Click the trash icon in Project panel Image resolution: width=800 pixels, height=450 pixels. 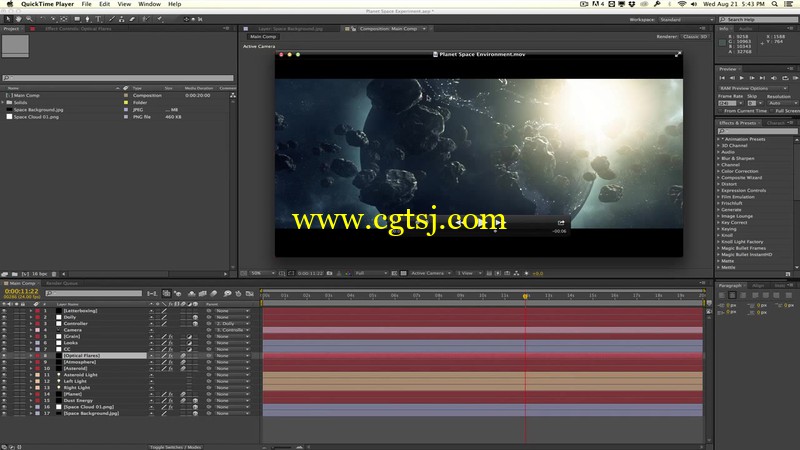(x=54, y=274)
